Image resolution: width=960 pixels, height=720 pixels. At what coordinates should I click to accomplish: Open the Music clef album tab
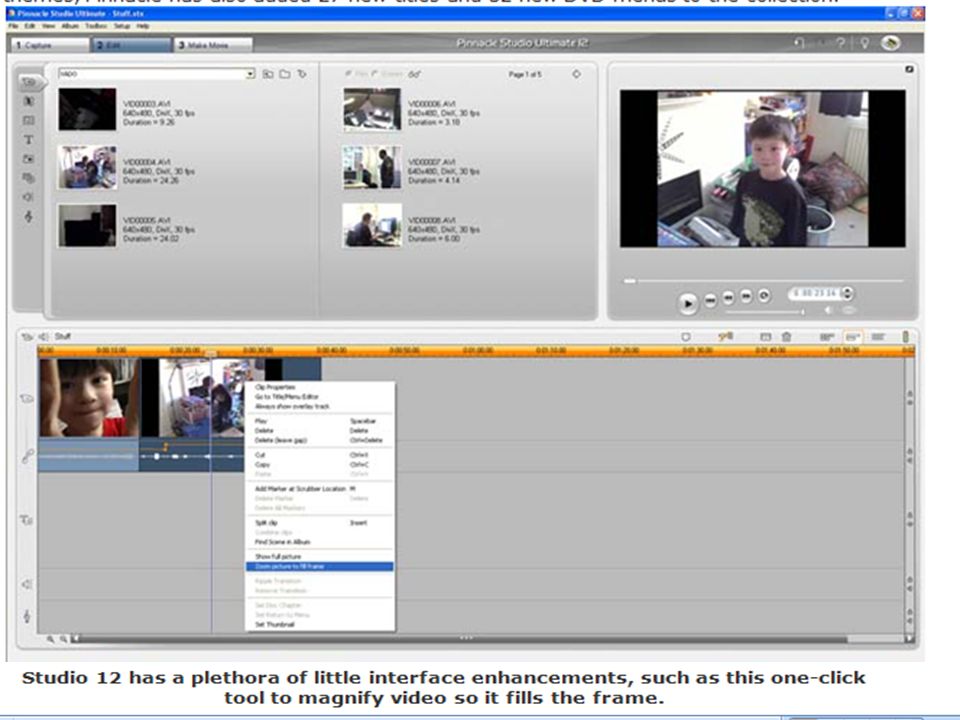[28, 216]
